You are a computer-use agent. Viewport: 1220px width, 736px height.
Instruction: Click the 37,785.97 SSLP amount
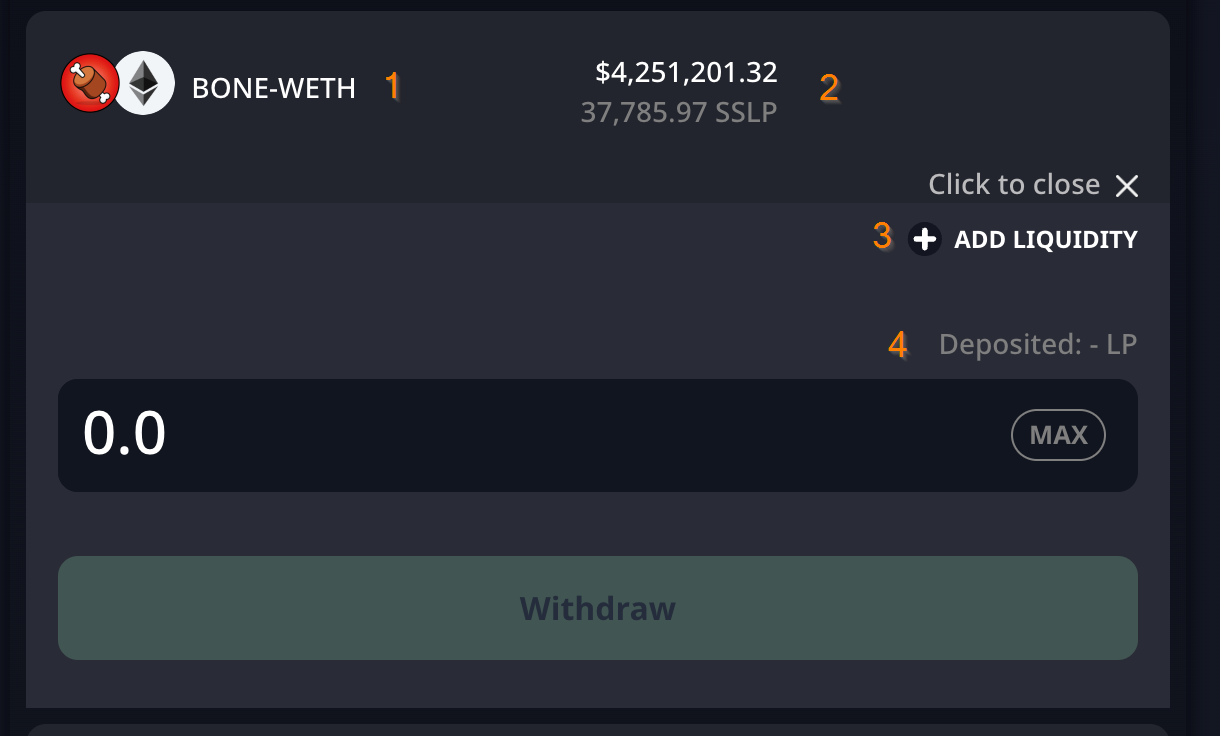(x=678, y=112)
